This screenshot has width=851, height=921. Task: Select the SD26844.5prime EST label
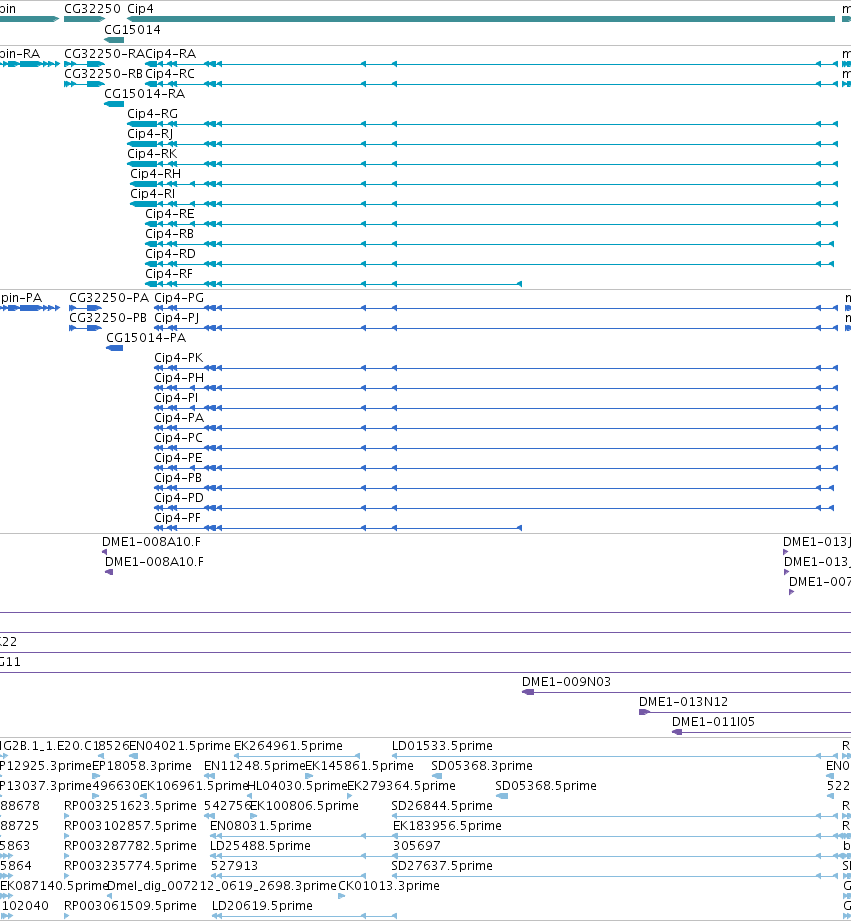coord(442,806)
